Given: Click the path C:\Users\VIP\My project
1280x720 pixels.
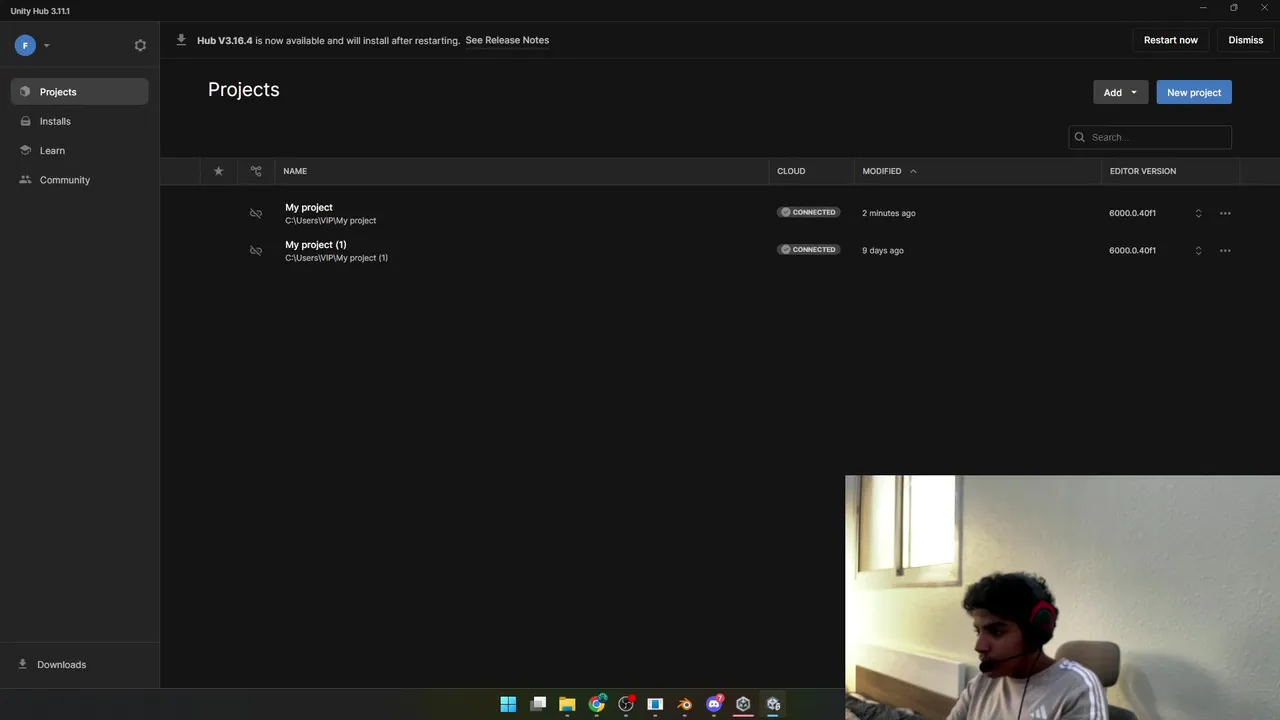Looking at the screenshot, I should point(330,220).
